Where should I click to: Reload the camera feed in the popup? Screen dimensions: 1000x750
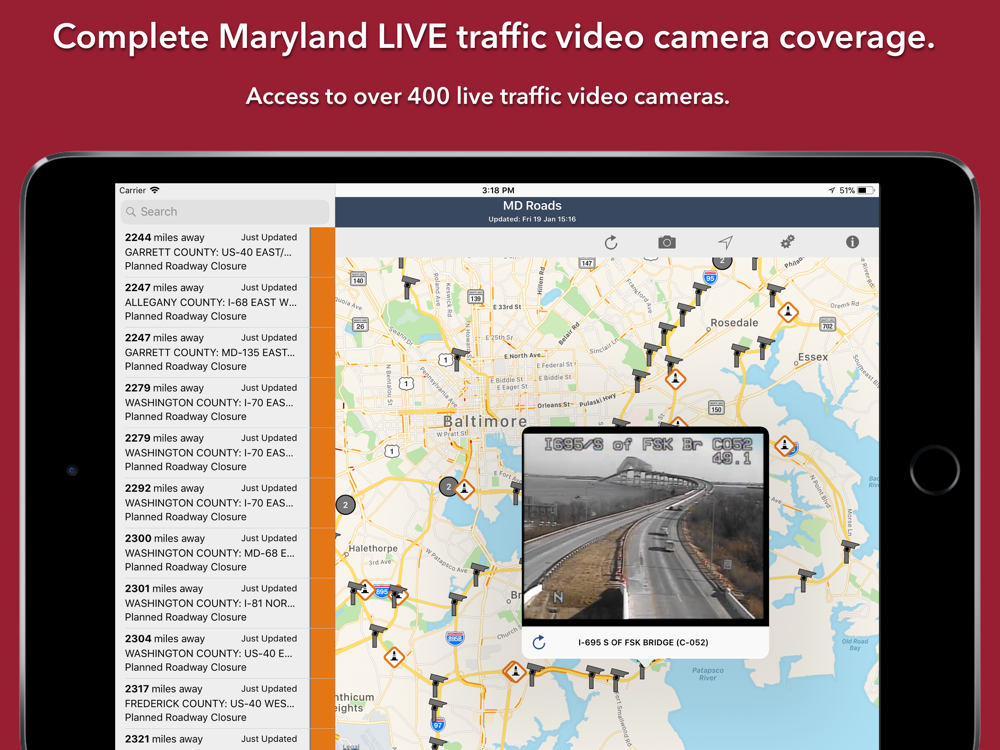pyautogui.click(x=539, y=642)
